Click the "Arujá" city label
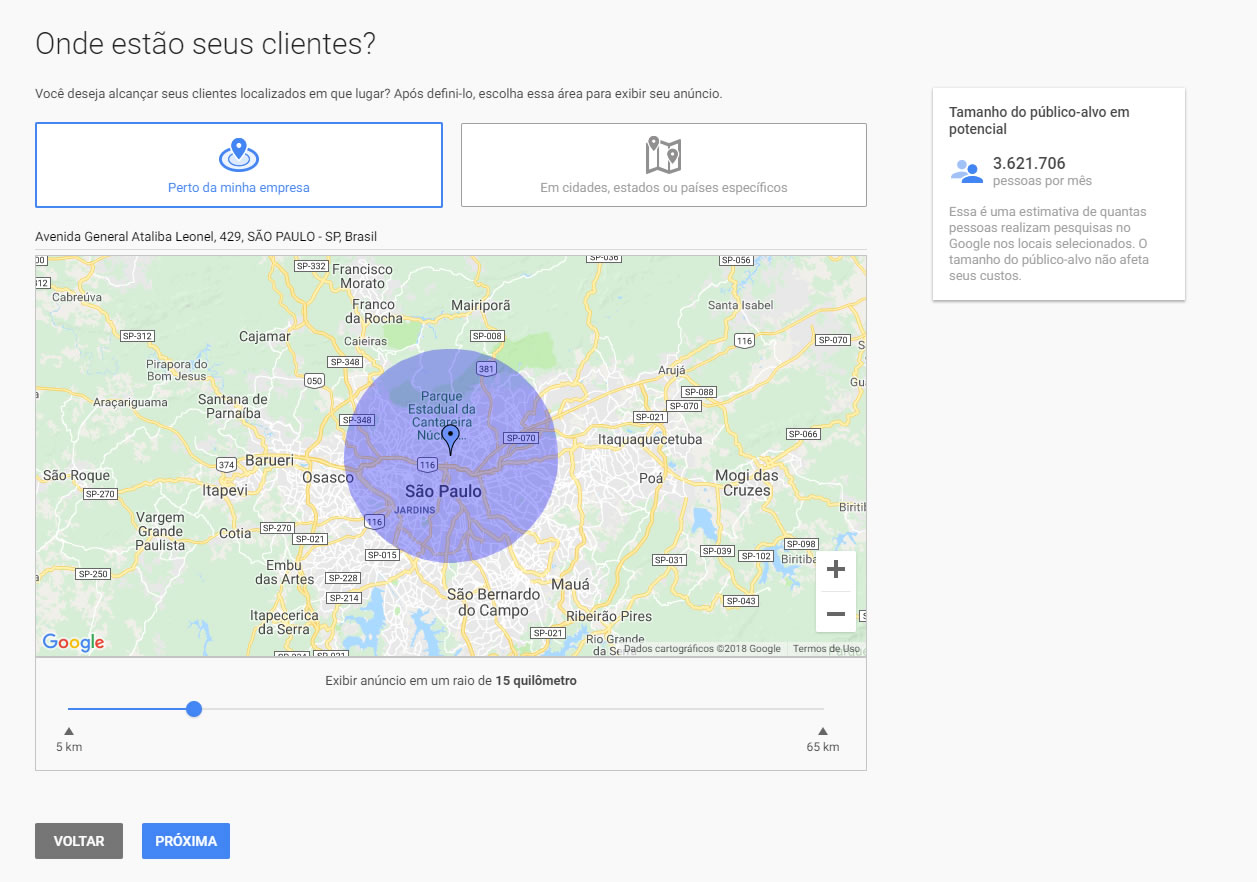1257x882 pixels. (x=672, y=371)
